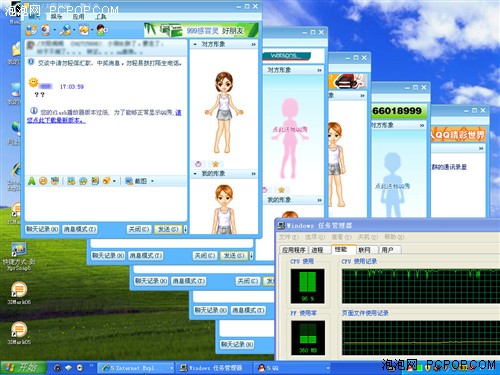Image resolution: width=500 pixels, height=375 pixels.
Task: Click » on 对方形象 header in 66018999 window
Action: 422,125
